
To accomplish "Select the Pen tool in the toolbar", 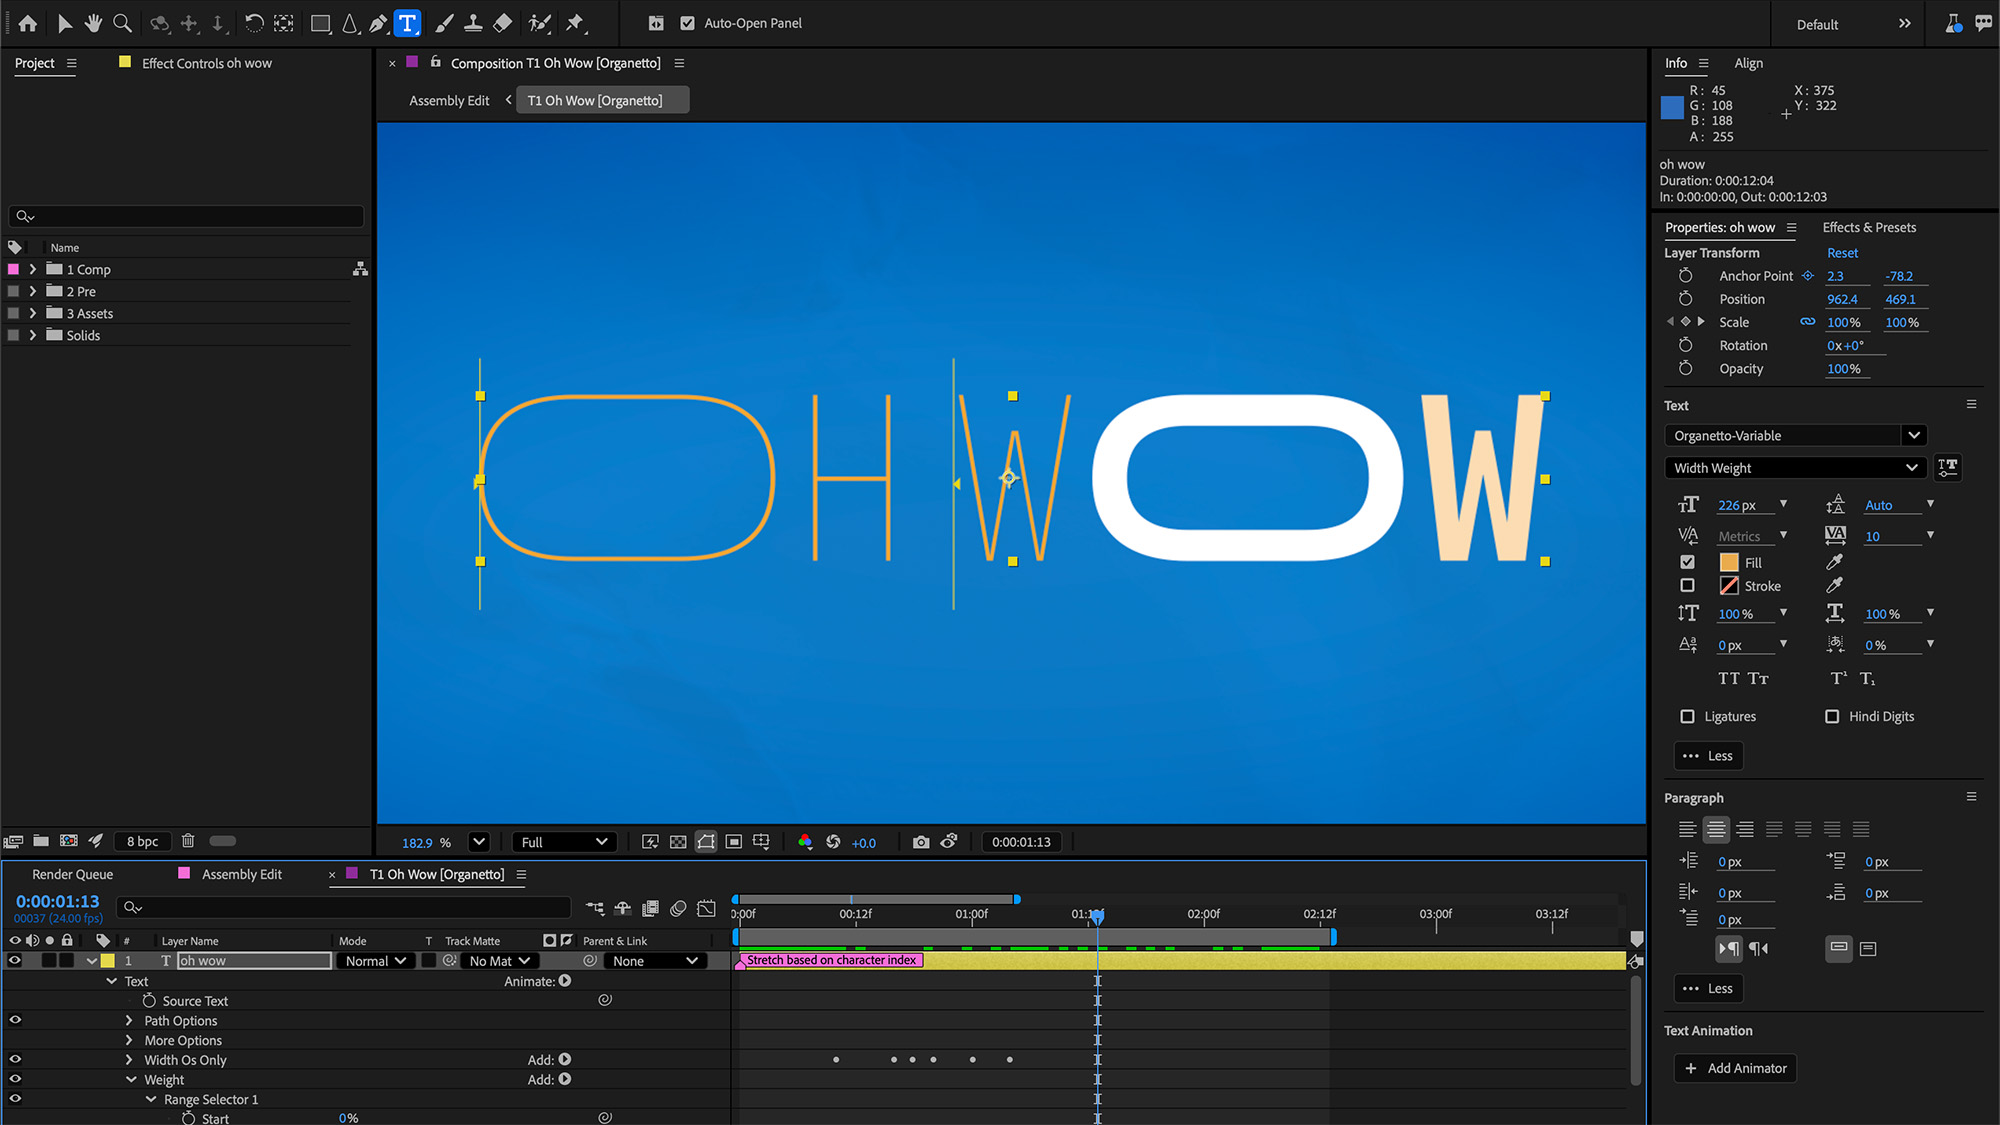I will (378, 23).
